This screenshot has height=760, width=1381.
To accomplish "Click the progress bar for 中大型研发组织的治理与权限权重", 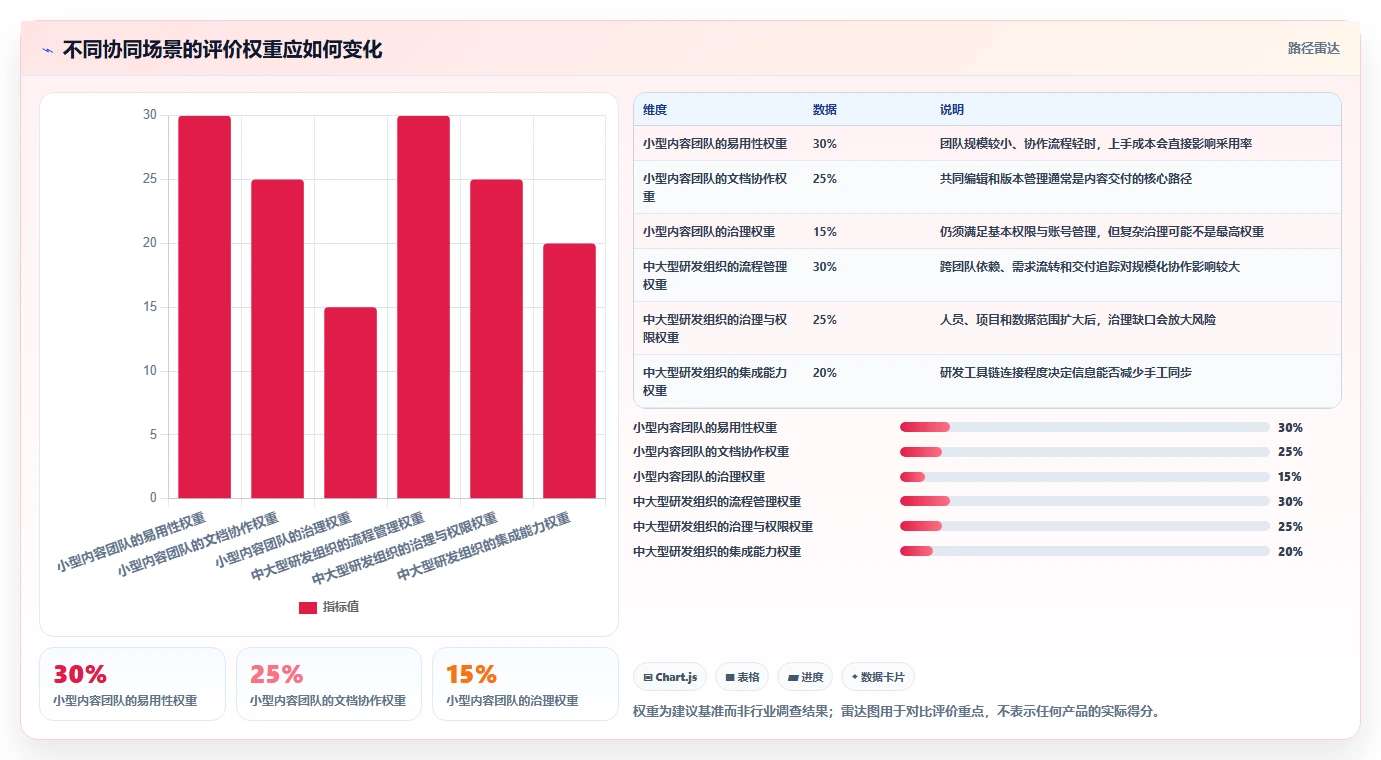I will point(1085,526).
